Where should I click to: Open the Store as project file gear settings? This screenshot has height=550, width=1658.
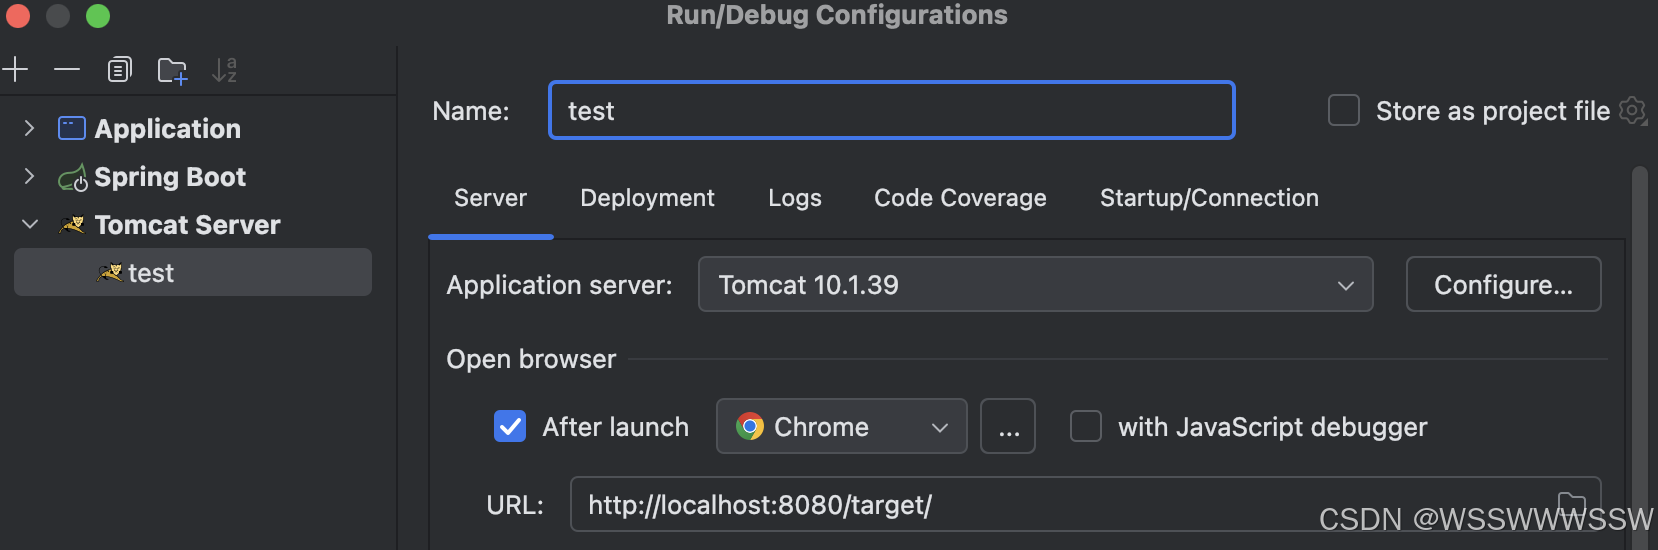tap(1632, 110)
